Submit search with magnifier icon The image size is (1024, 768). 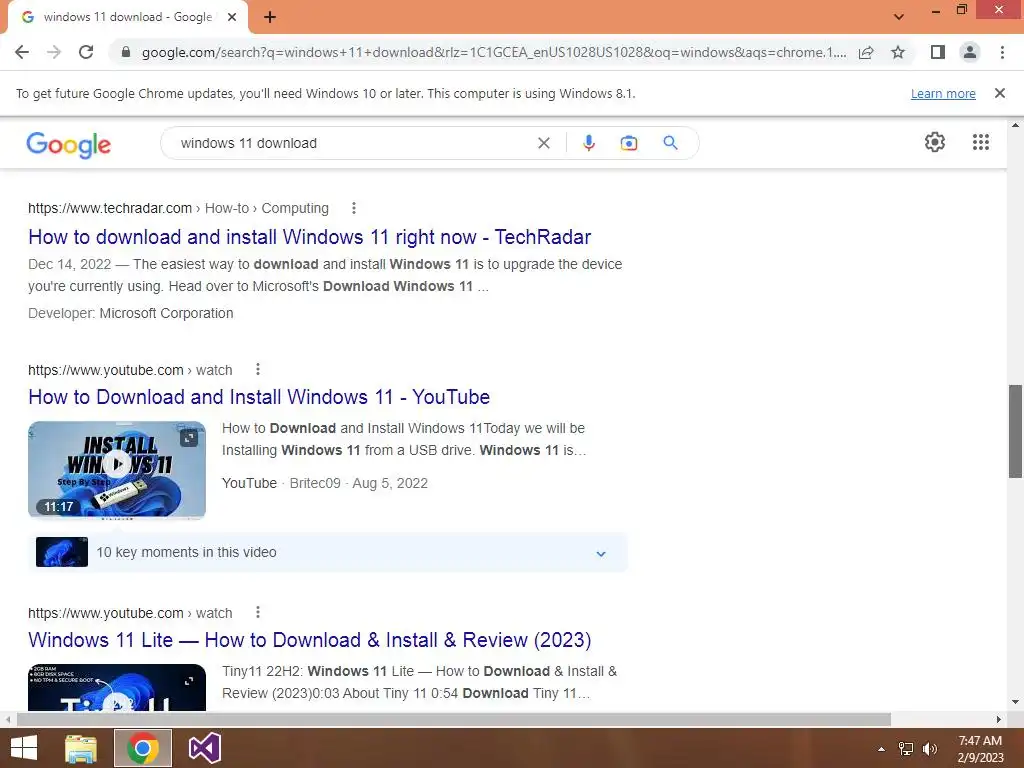(670, 143)
